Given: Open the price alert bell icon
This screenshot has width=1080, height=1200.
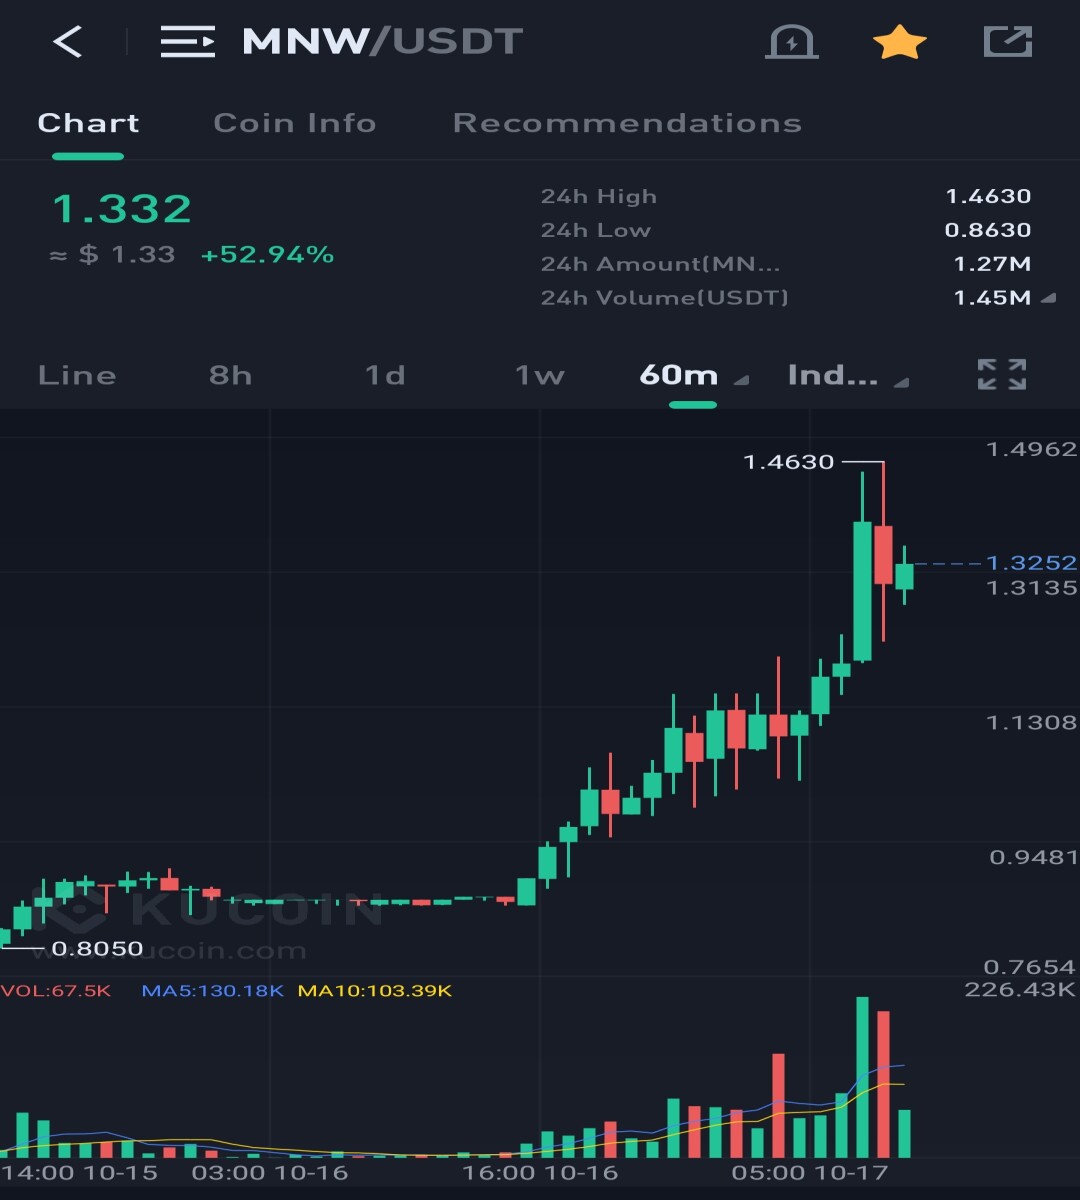Looking at the screenshot, I should tap(792, 42).
